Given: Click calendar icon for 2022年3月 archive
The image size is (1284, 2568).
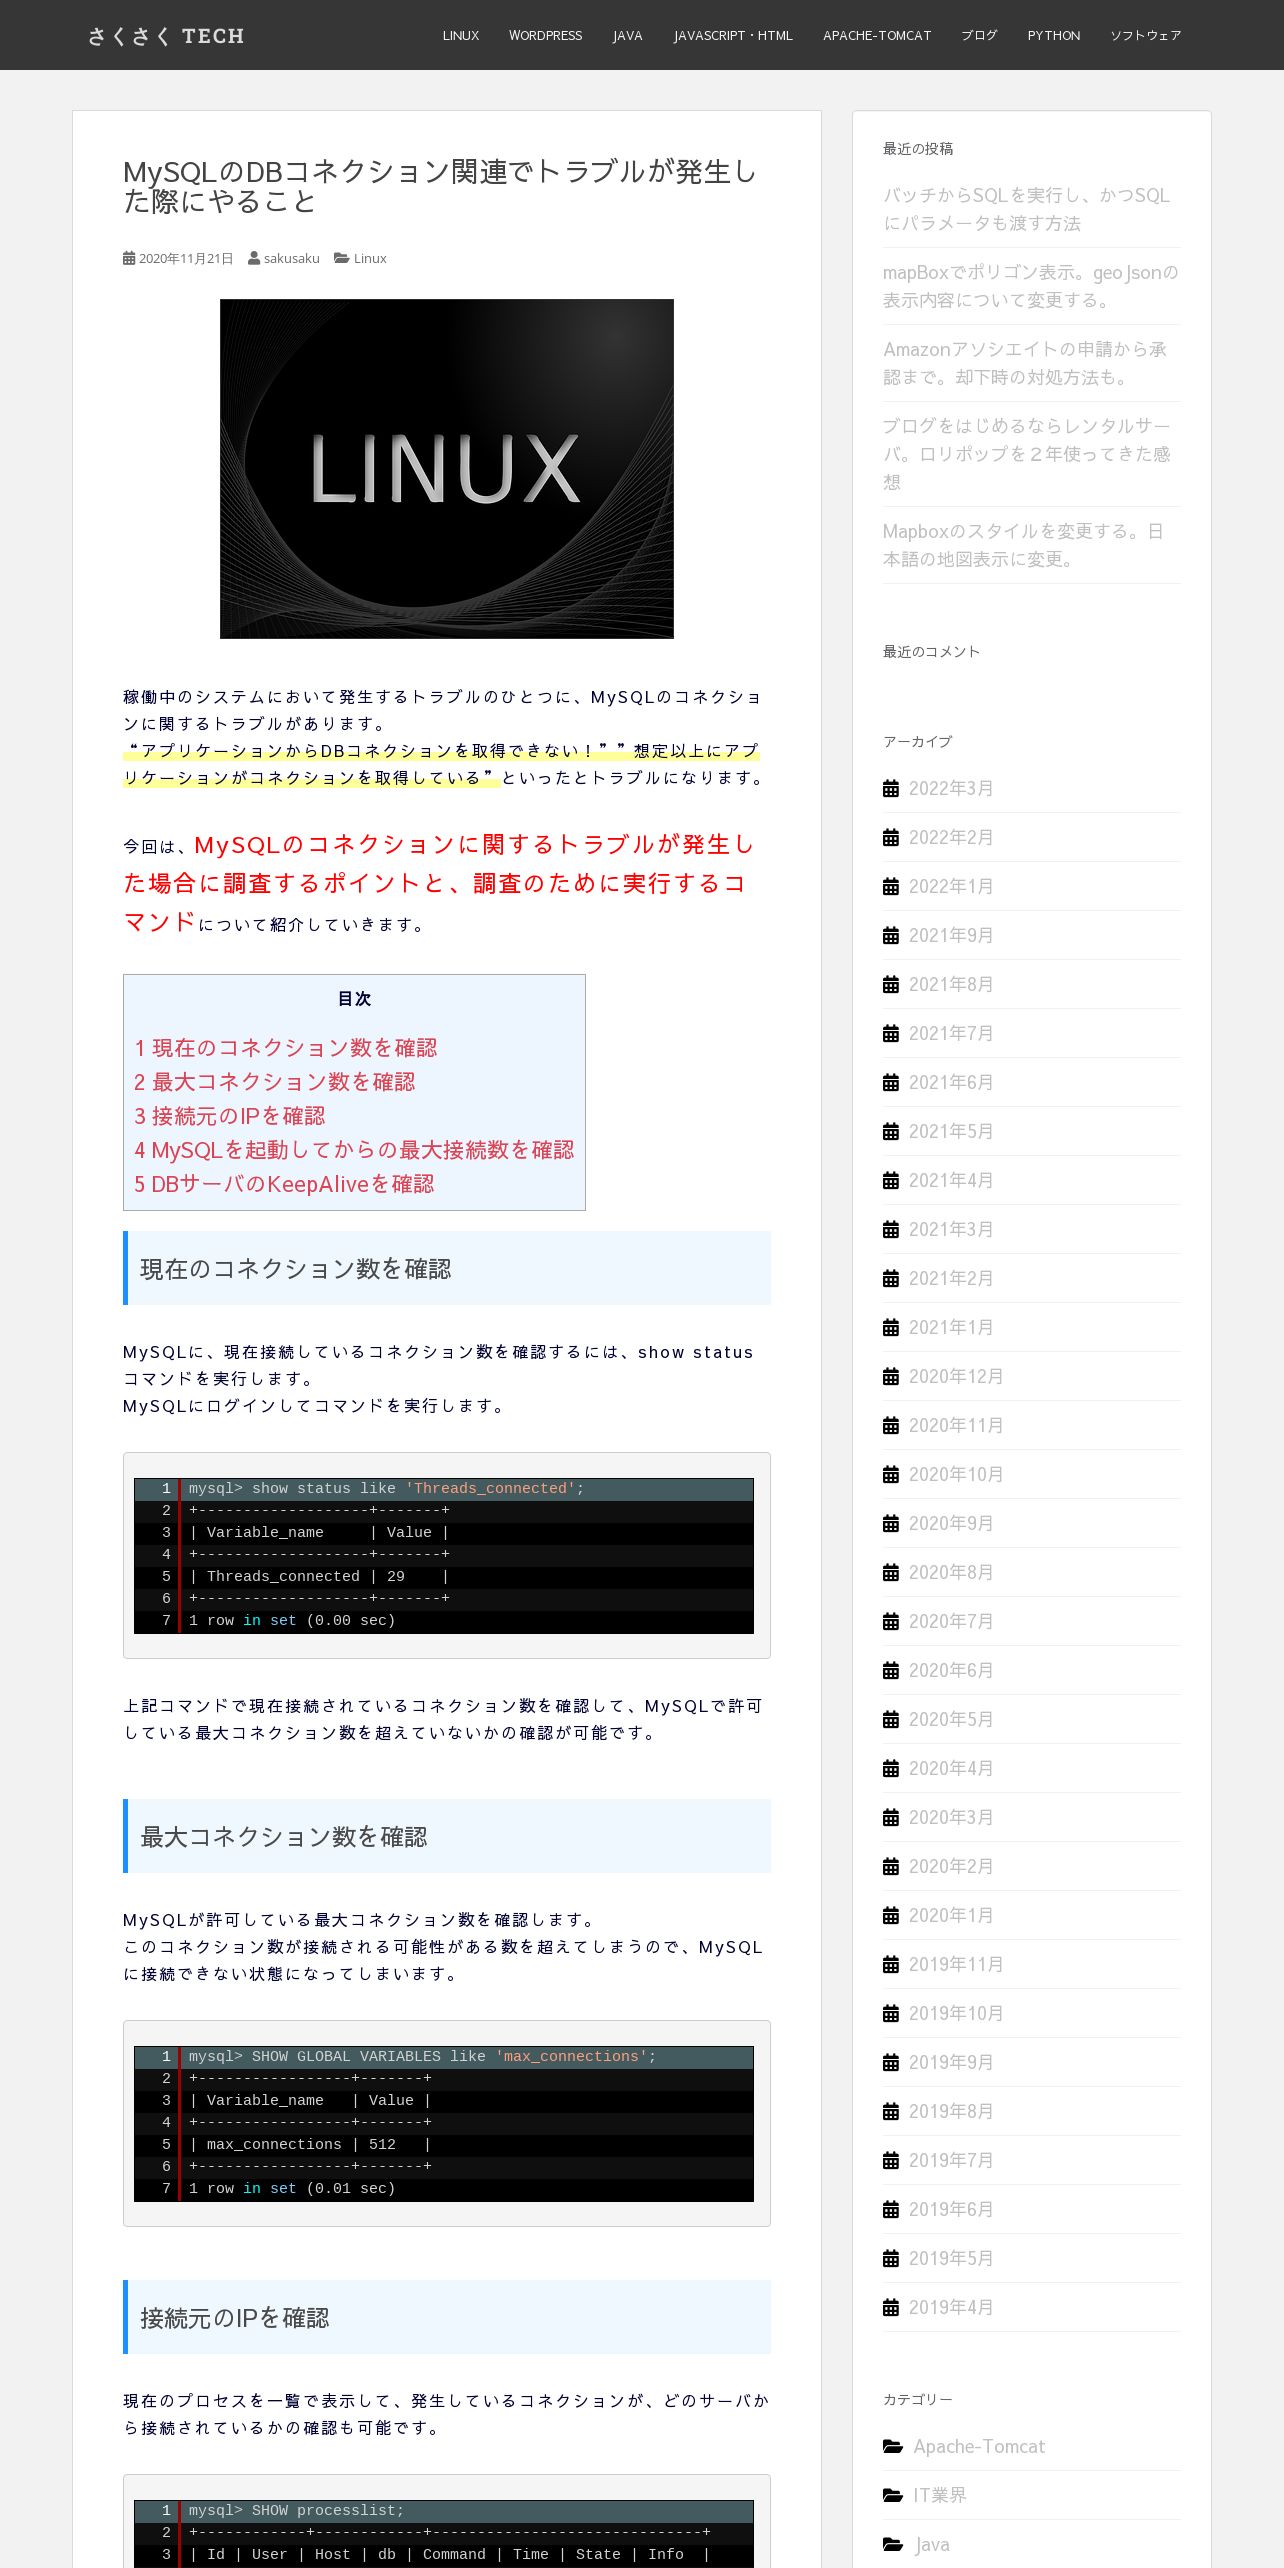Looking at the screenshot, I should (x=891, y=788).
